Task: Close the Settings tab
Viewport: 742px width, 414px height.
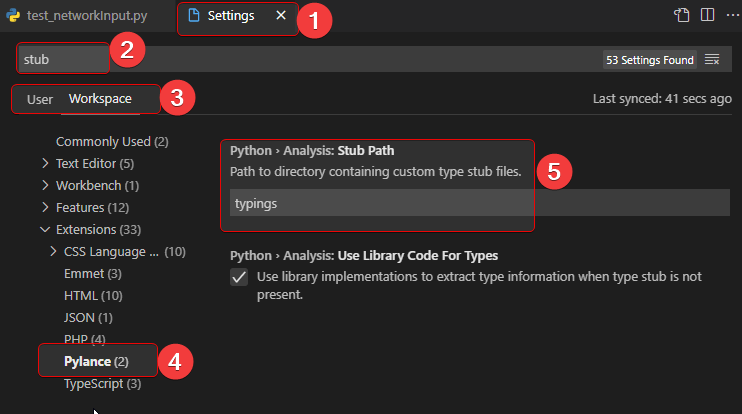Action: 281,16
